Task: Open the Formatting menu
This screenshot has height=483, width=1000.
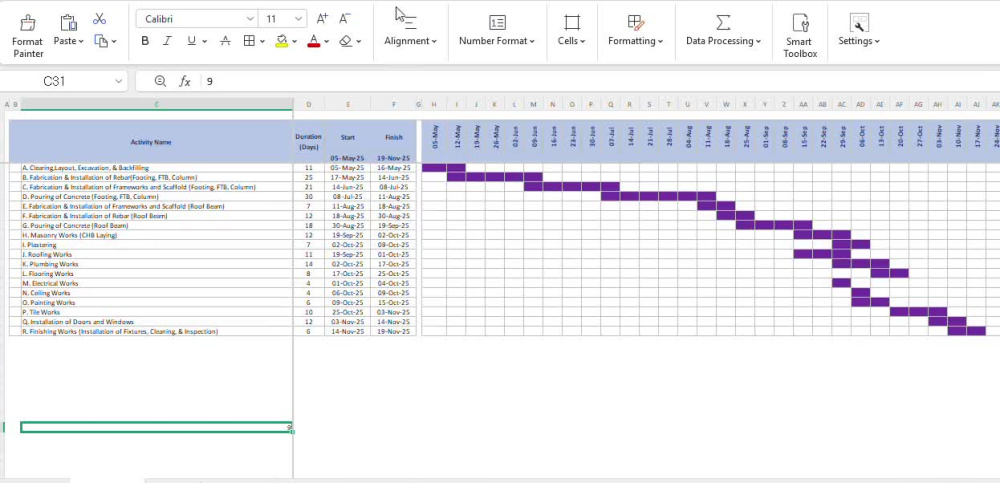Action: tap(635, 41)
